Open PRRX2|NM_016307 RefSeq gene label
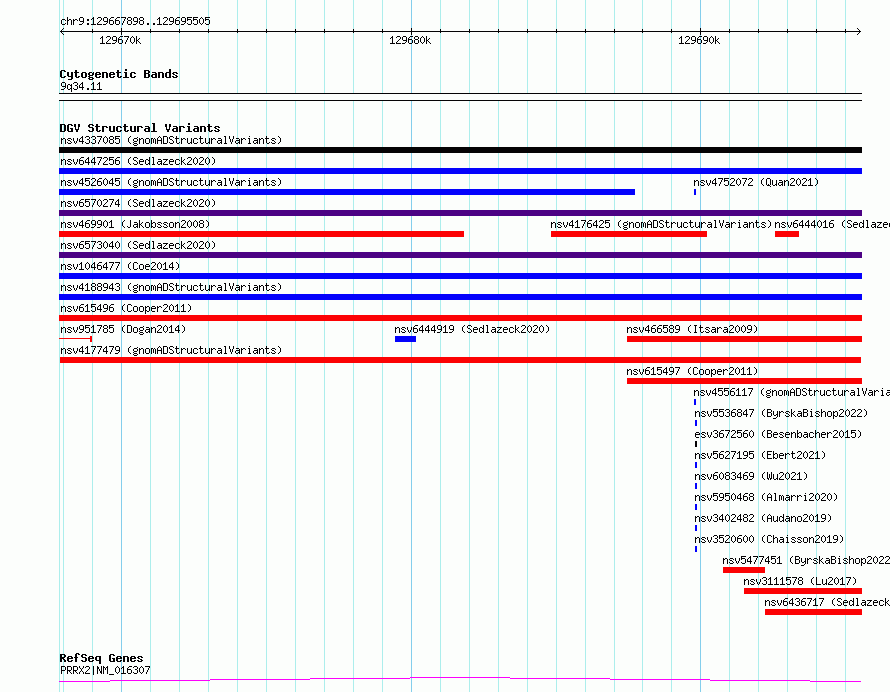This screenshot has height=692, width=890. point(105,670)
